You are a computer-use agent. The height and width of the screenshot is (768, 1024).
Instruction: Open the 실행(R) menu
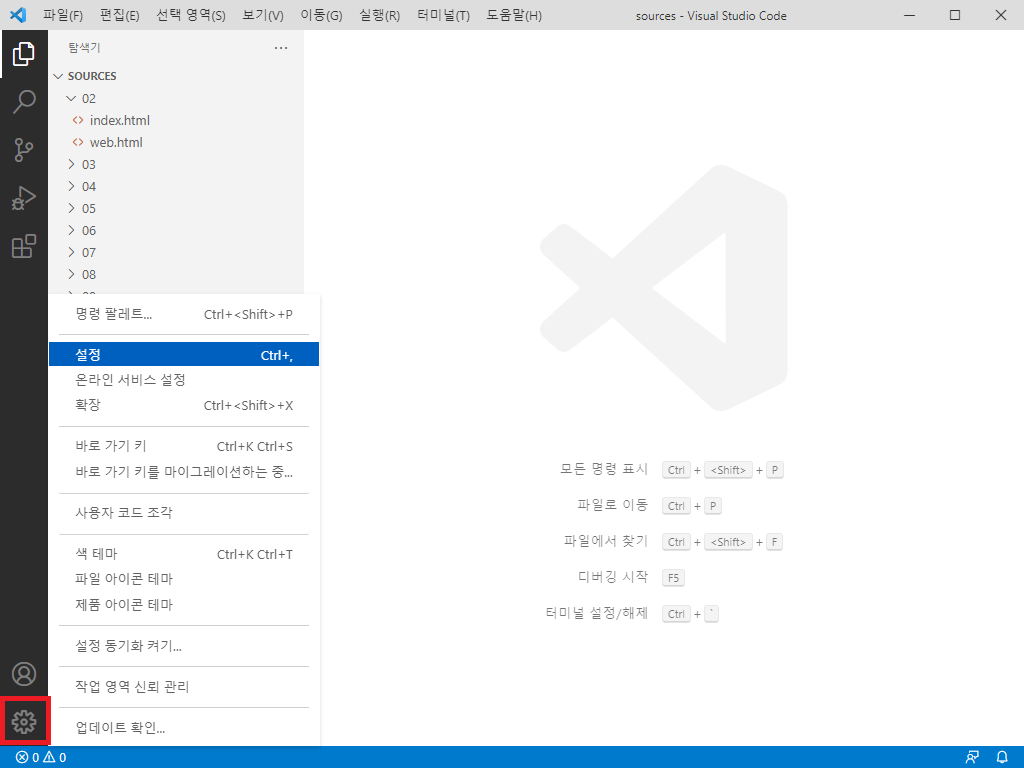point(379,15)
